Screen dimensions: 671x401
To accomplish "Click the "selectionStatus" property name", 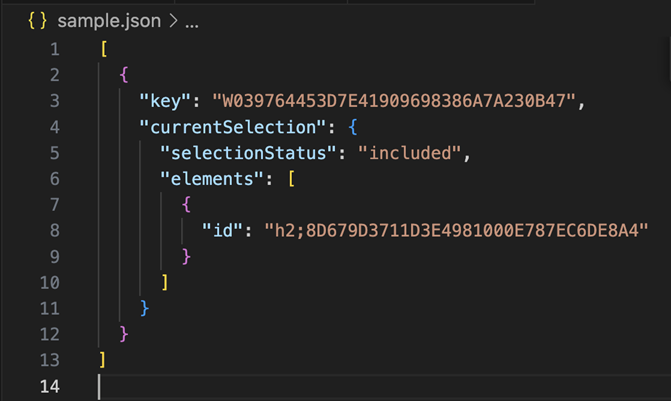I will (249, 153).
